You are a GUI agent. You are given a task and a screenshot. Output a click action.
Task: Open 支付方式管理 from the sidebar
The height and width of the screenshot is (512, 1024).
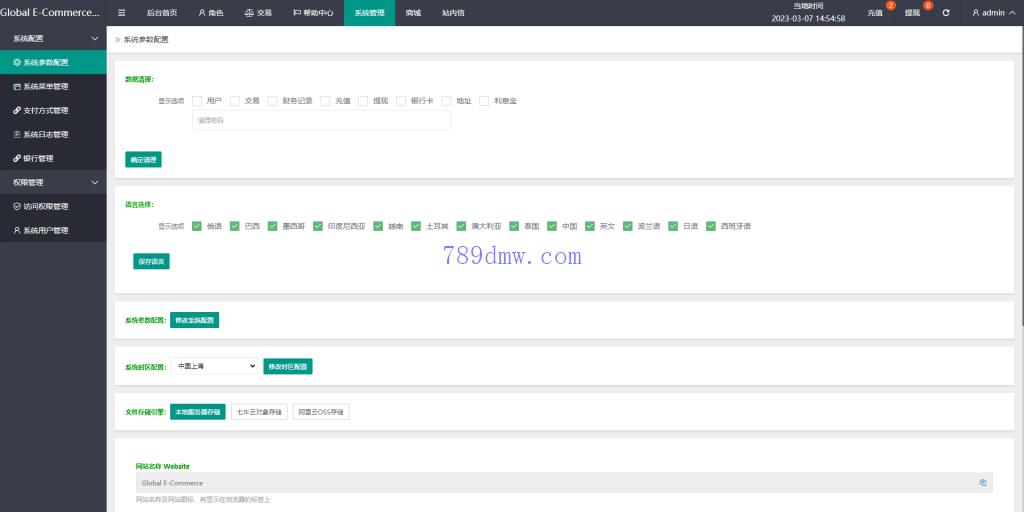coord(45,110)
